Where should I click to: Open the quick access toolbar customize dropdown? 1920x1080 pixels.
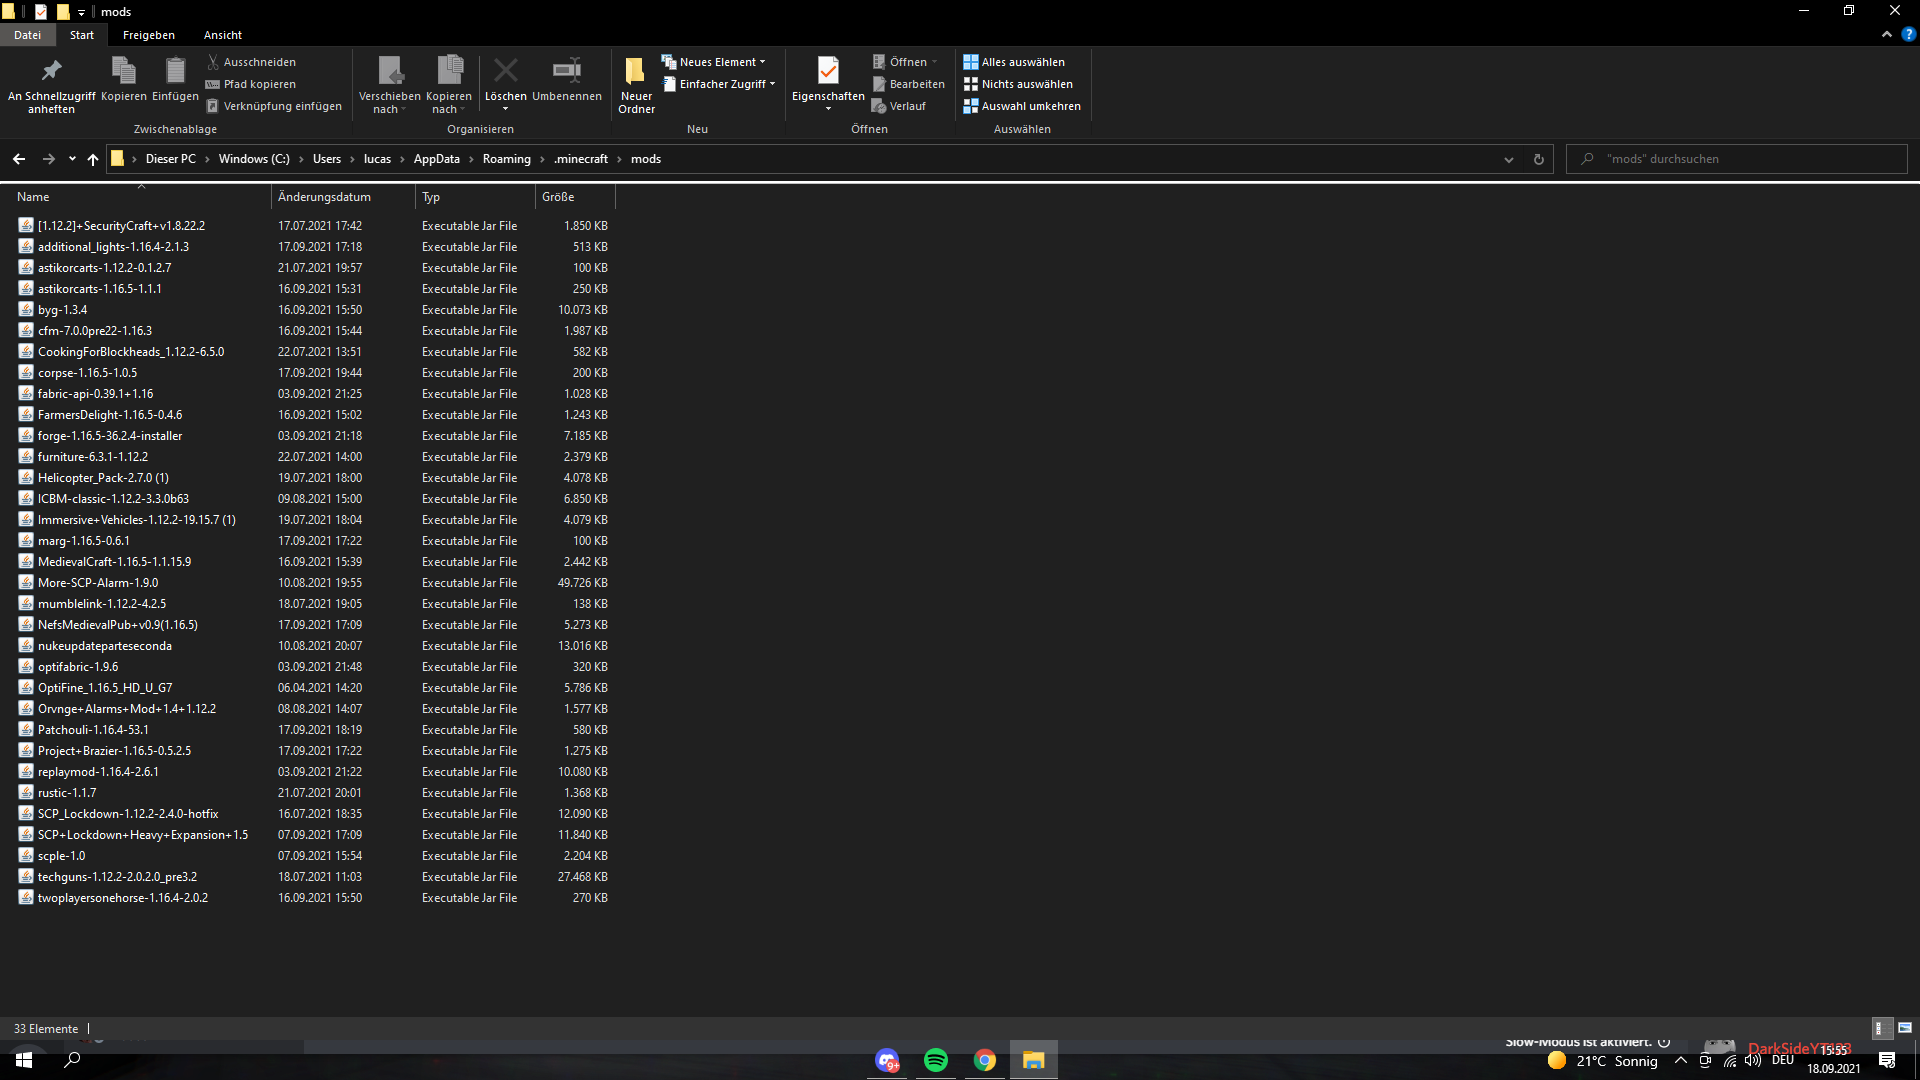(81, 12)
